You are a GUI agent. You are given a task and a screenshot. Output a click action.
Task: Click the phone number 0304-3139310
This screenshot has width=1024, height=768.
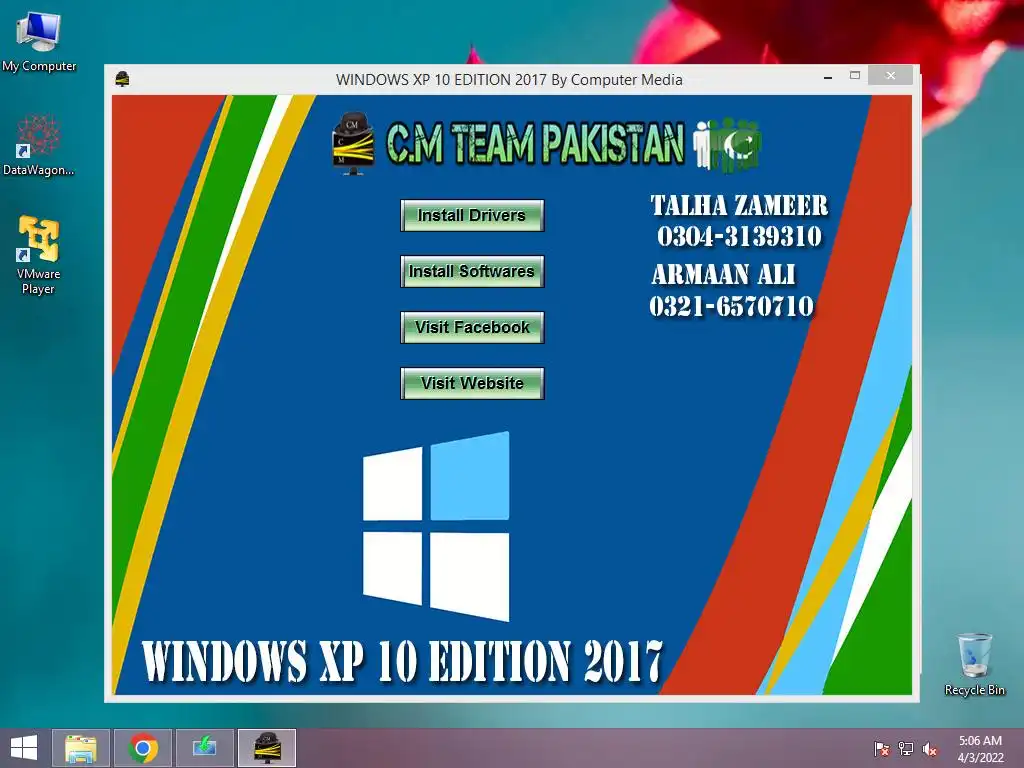(x=739, y=236)
